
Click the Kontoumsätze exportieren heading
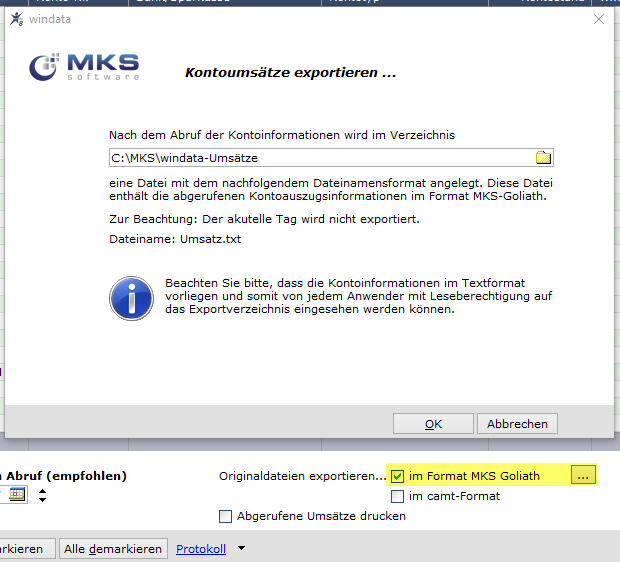(x=291, y=73)
